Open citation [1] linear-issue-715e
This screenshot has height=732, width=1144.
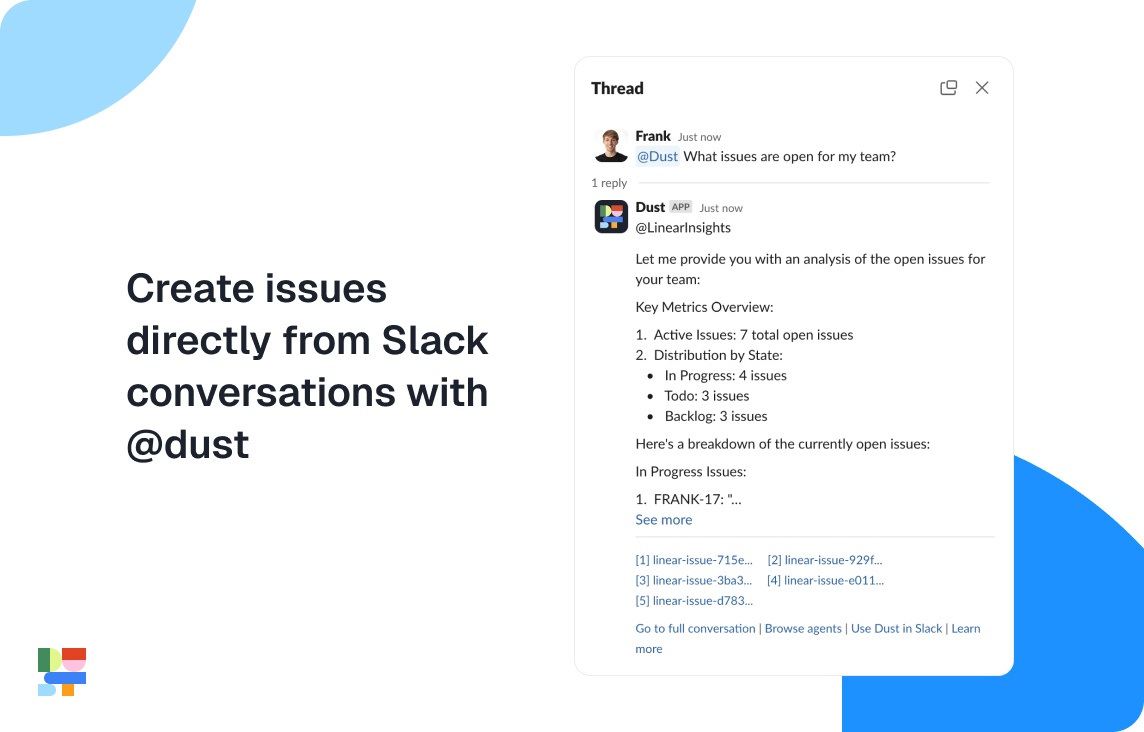pos(694,559)
